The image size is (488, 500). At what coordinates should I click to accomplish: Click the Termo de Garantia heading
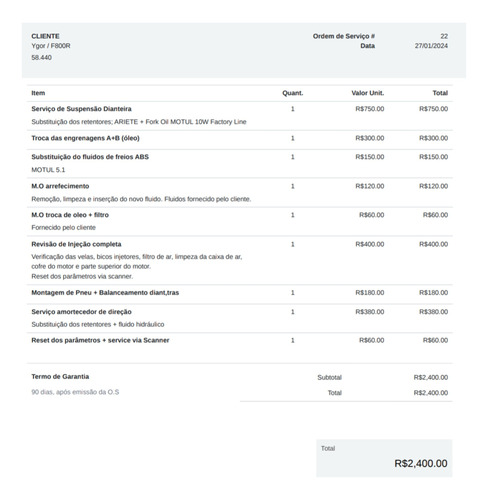[60, 377]
